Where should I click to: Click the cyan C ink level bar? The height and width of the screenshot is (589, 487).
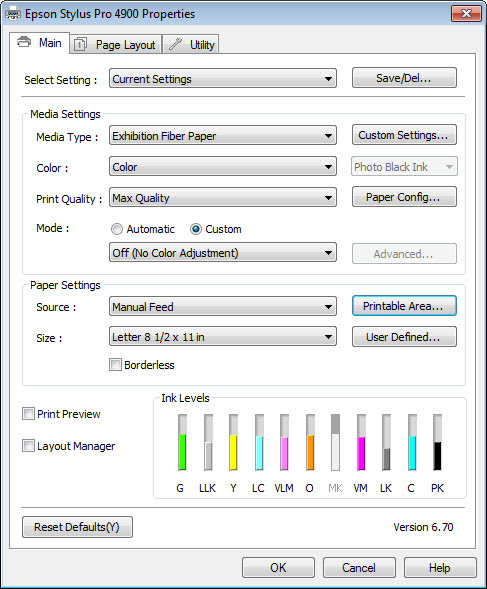[412, 442]
